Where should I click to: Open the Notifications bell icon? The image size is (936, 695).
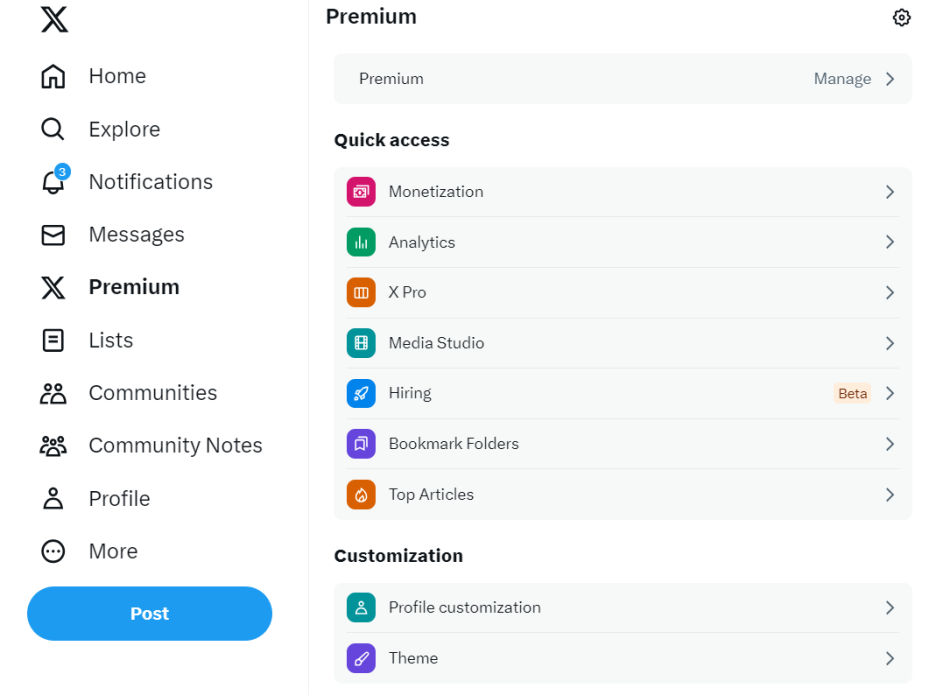(53, 182)
